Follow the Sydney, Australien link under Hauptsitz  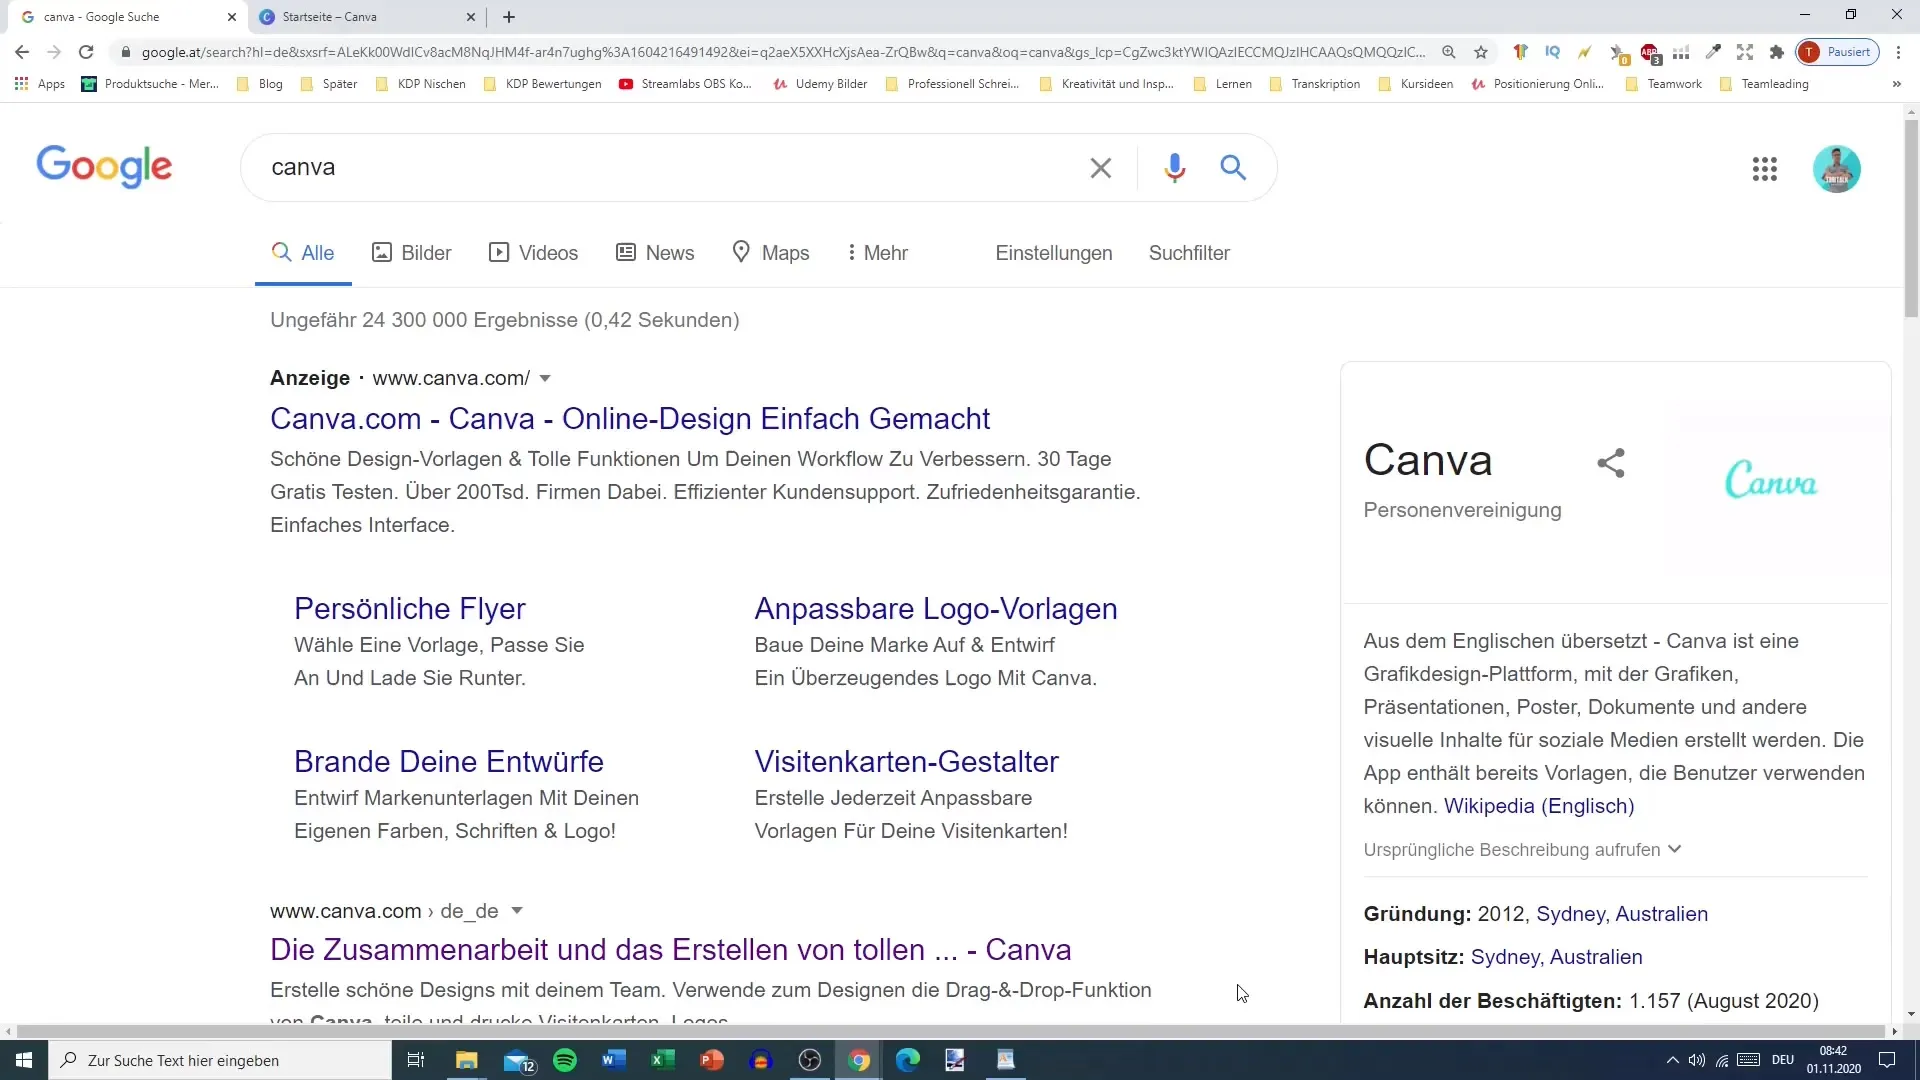coord(1557,957)
